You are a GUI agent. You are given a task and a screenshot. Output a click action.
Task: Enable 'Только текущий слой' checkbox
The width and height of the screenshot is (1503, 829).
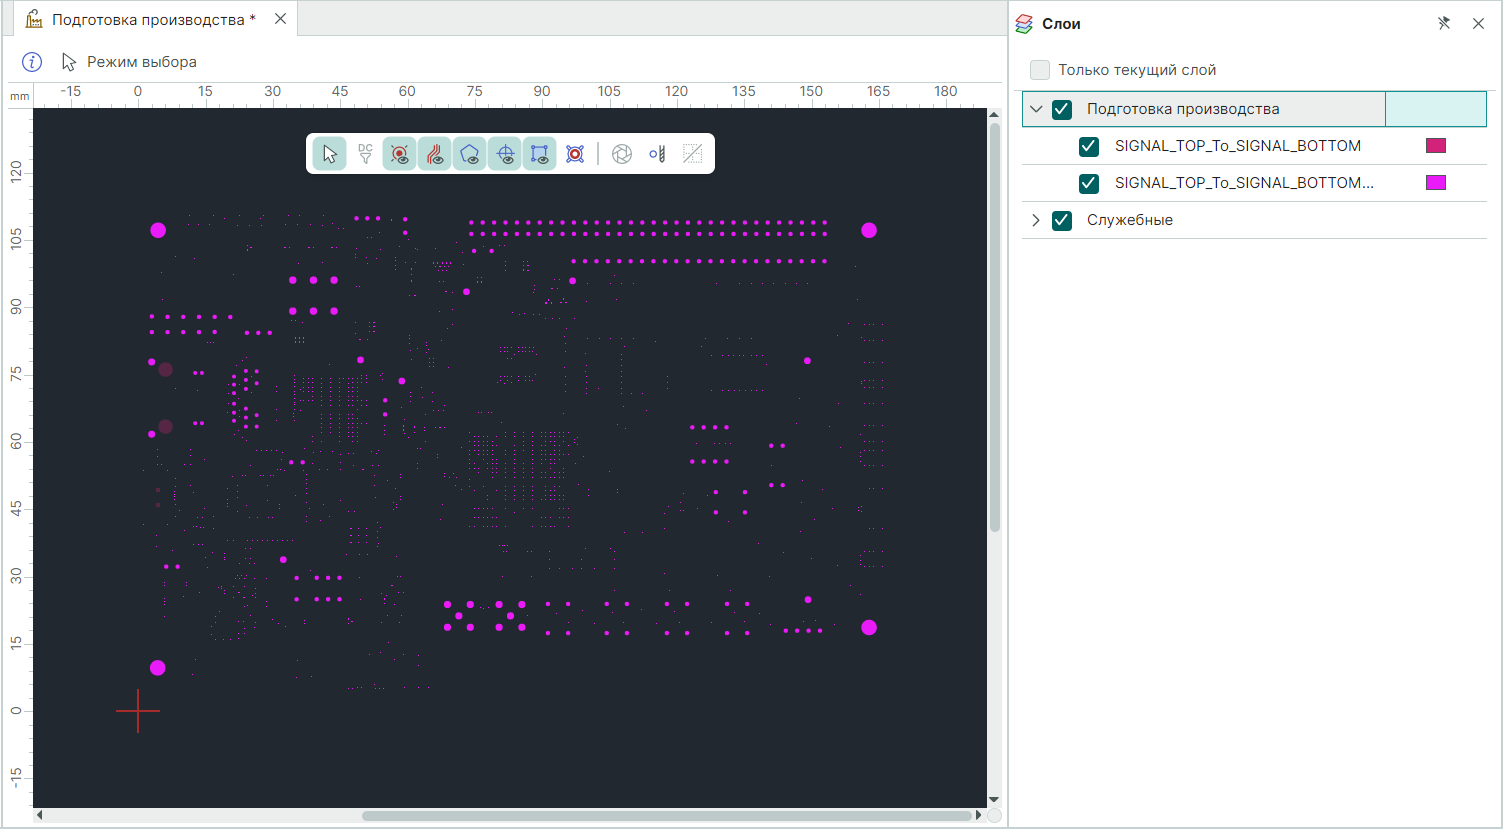[x=1040, y=70]
